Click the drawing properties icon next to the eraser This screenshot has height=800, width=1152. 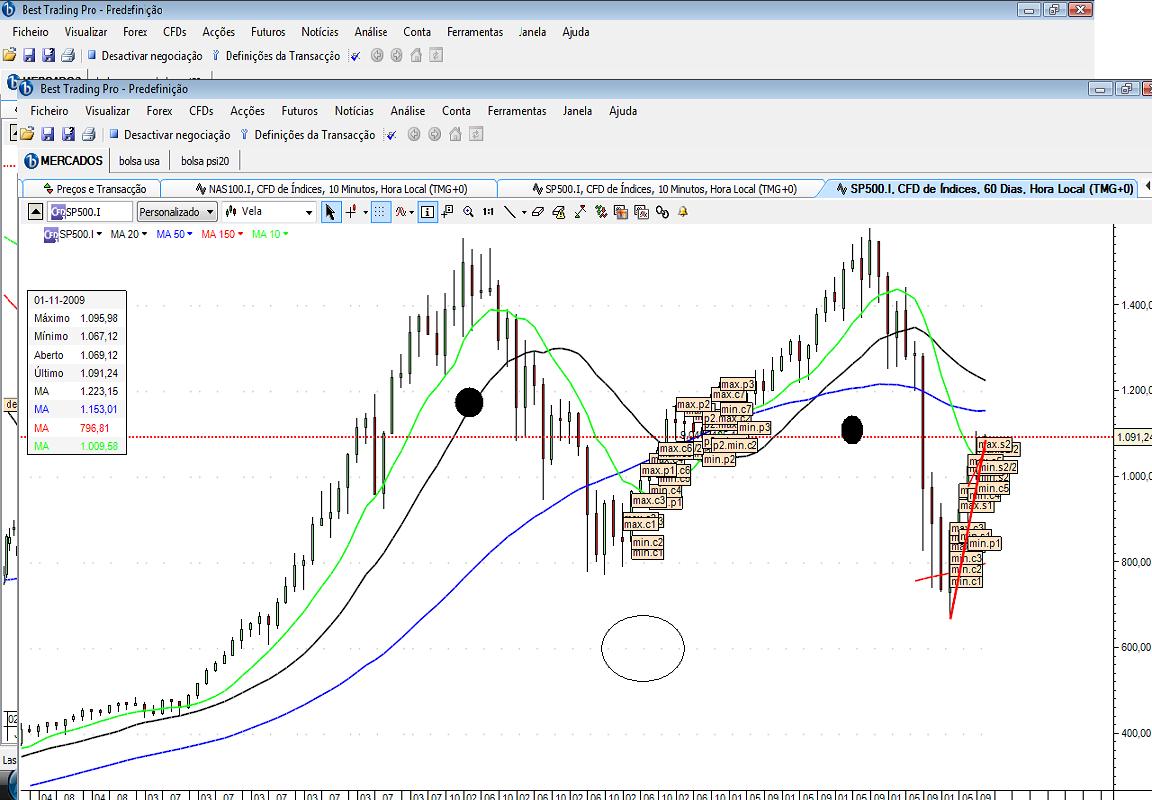559,212
